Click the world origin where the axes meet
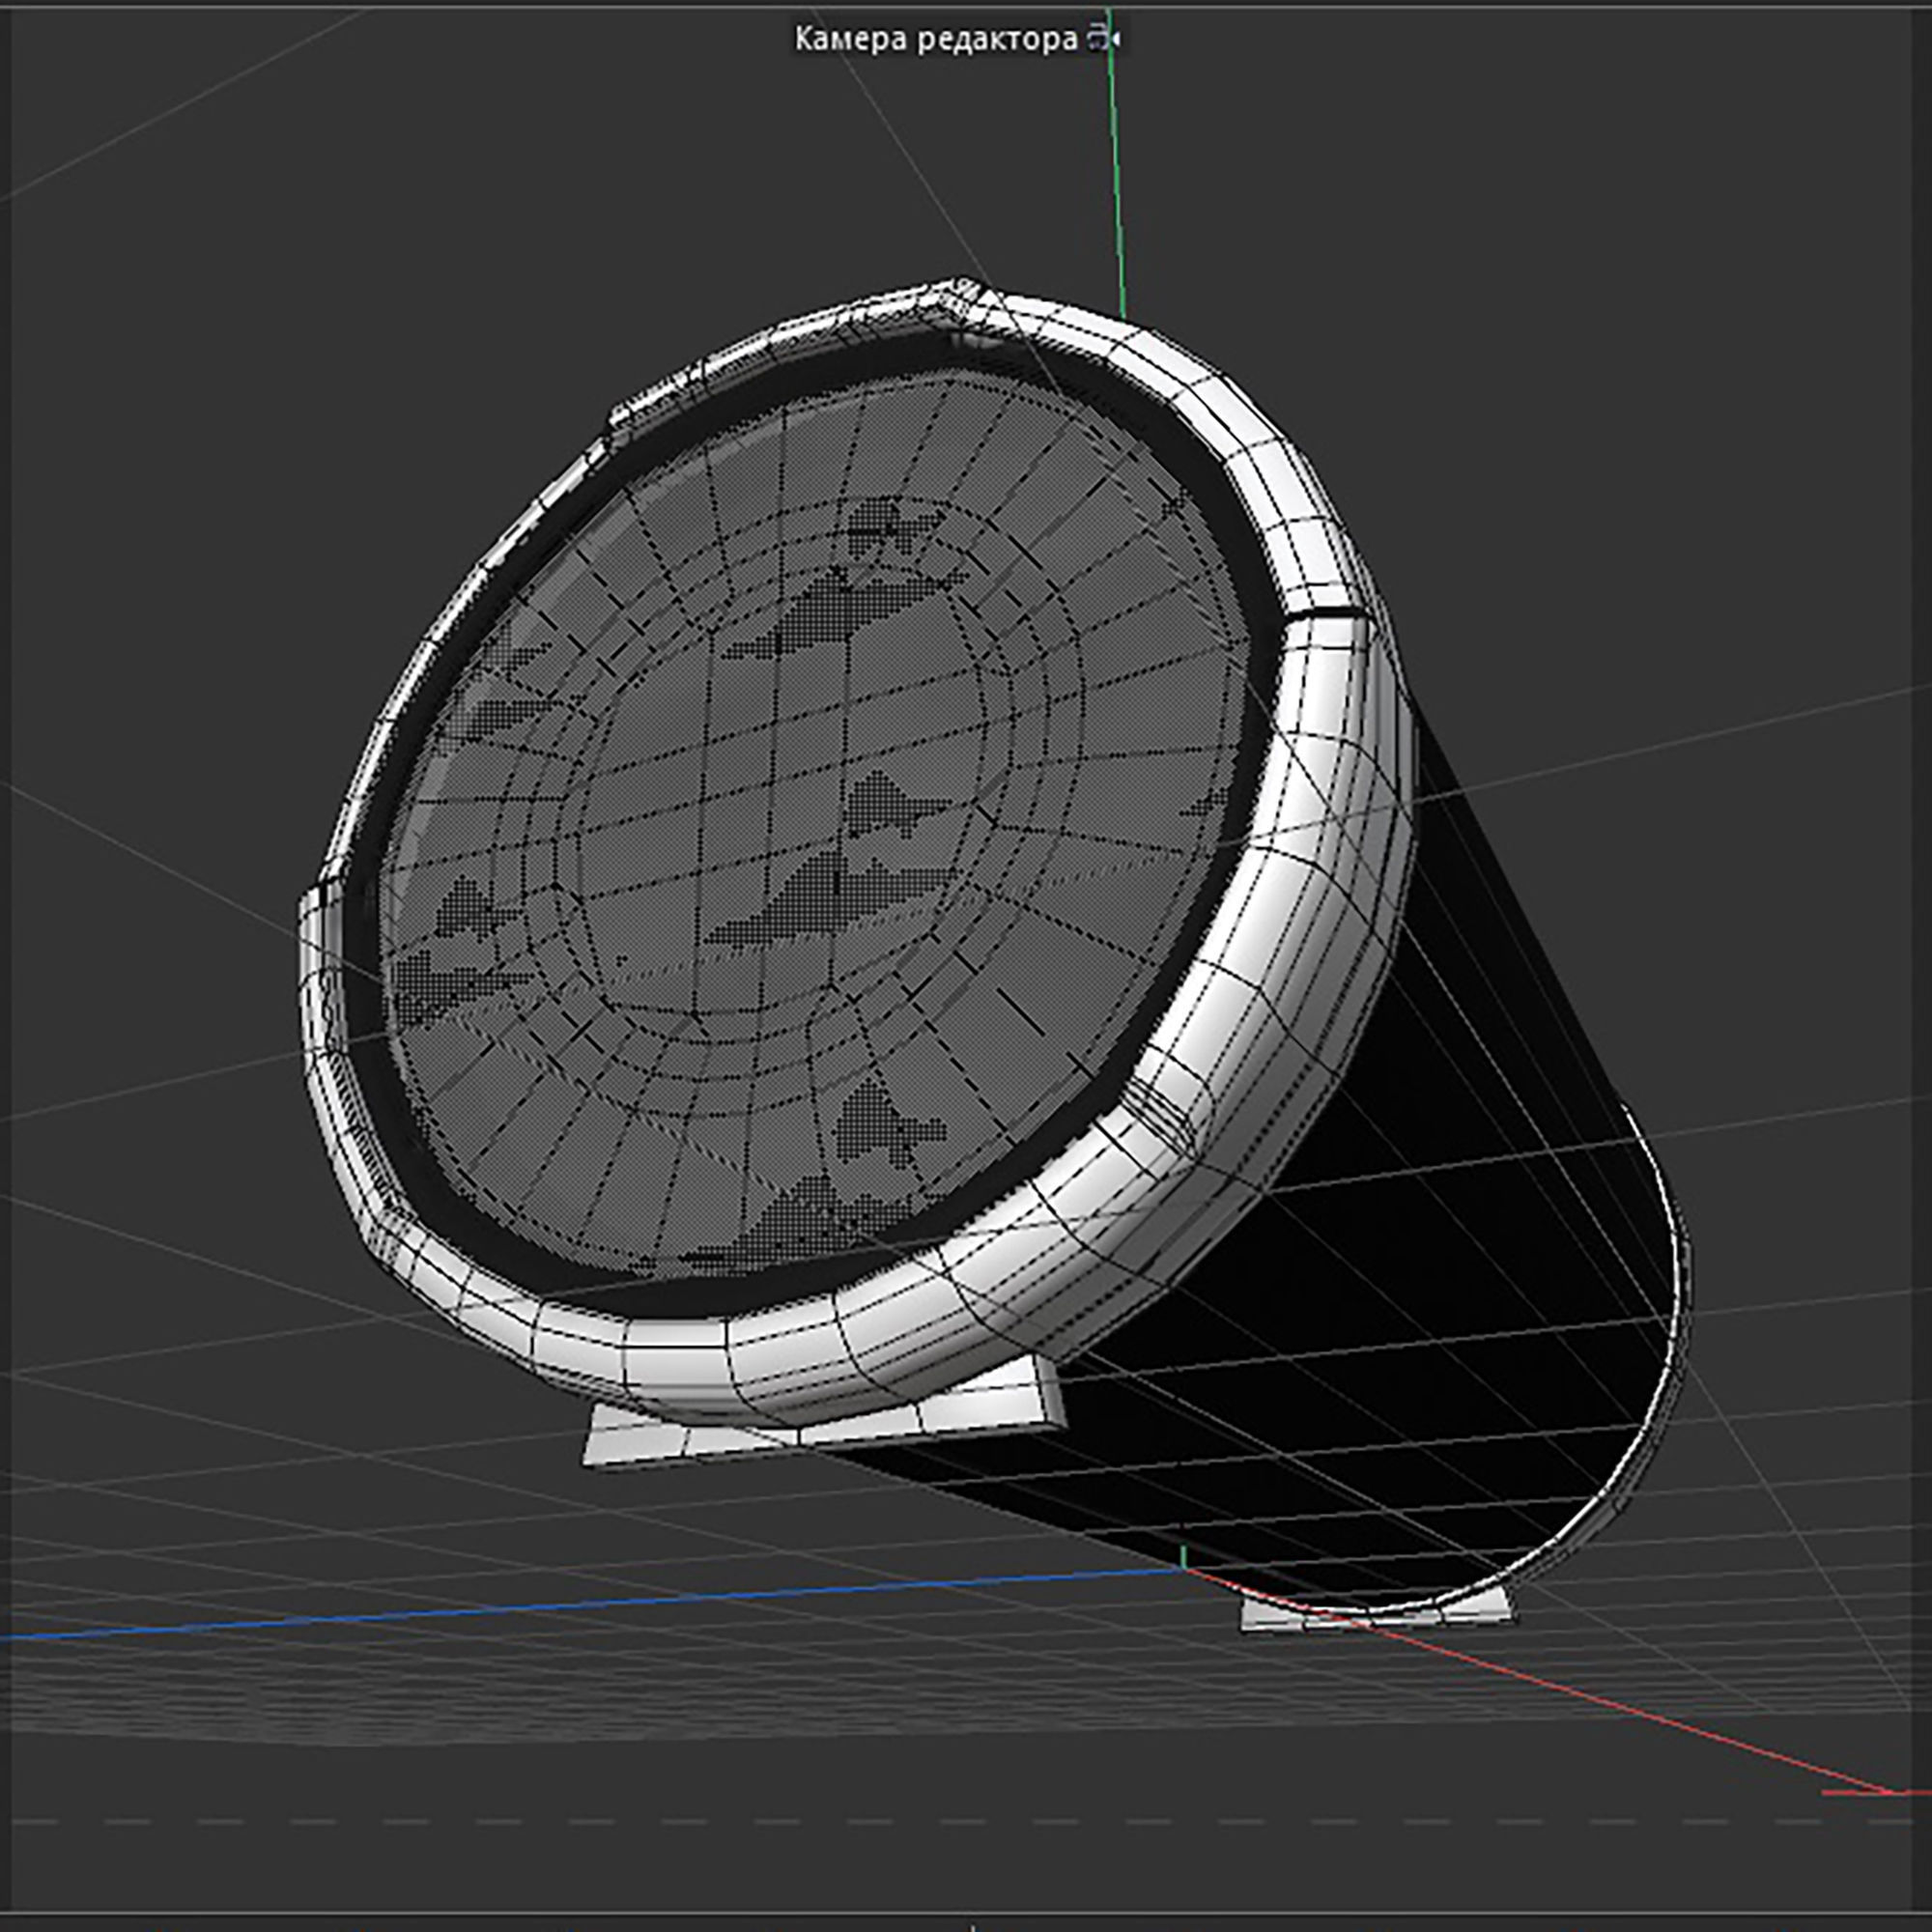The width and height of the screenshot is (1932, 1932). tap(1184, 1570)
